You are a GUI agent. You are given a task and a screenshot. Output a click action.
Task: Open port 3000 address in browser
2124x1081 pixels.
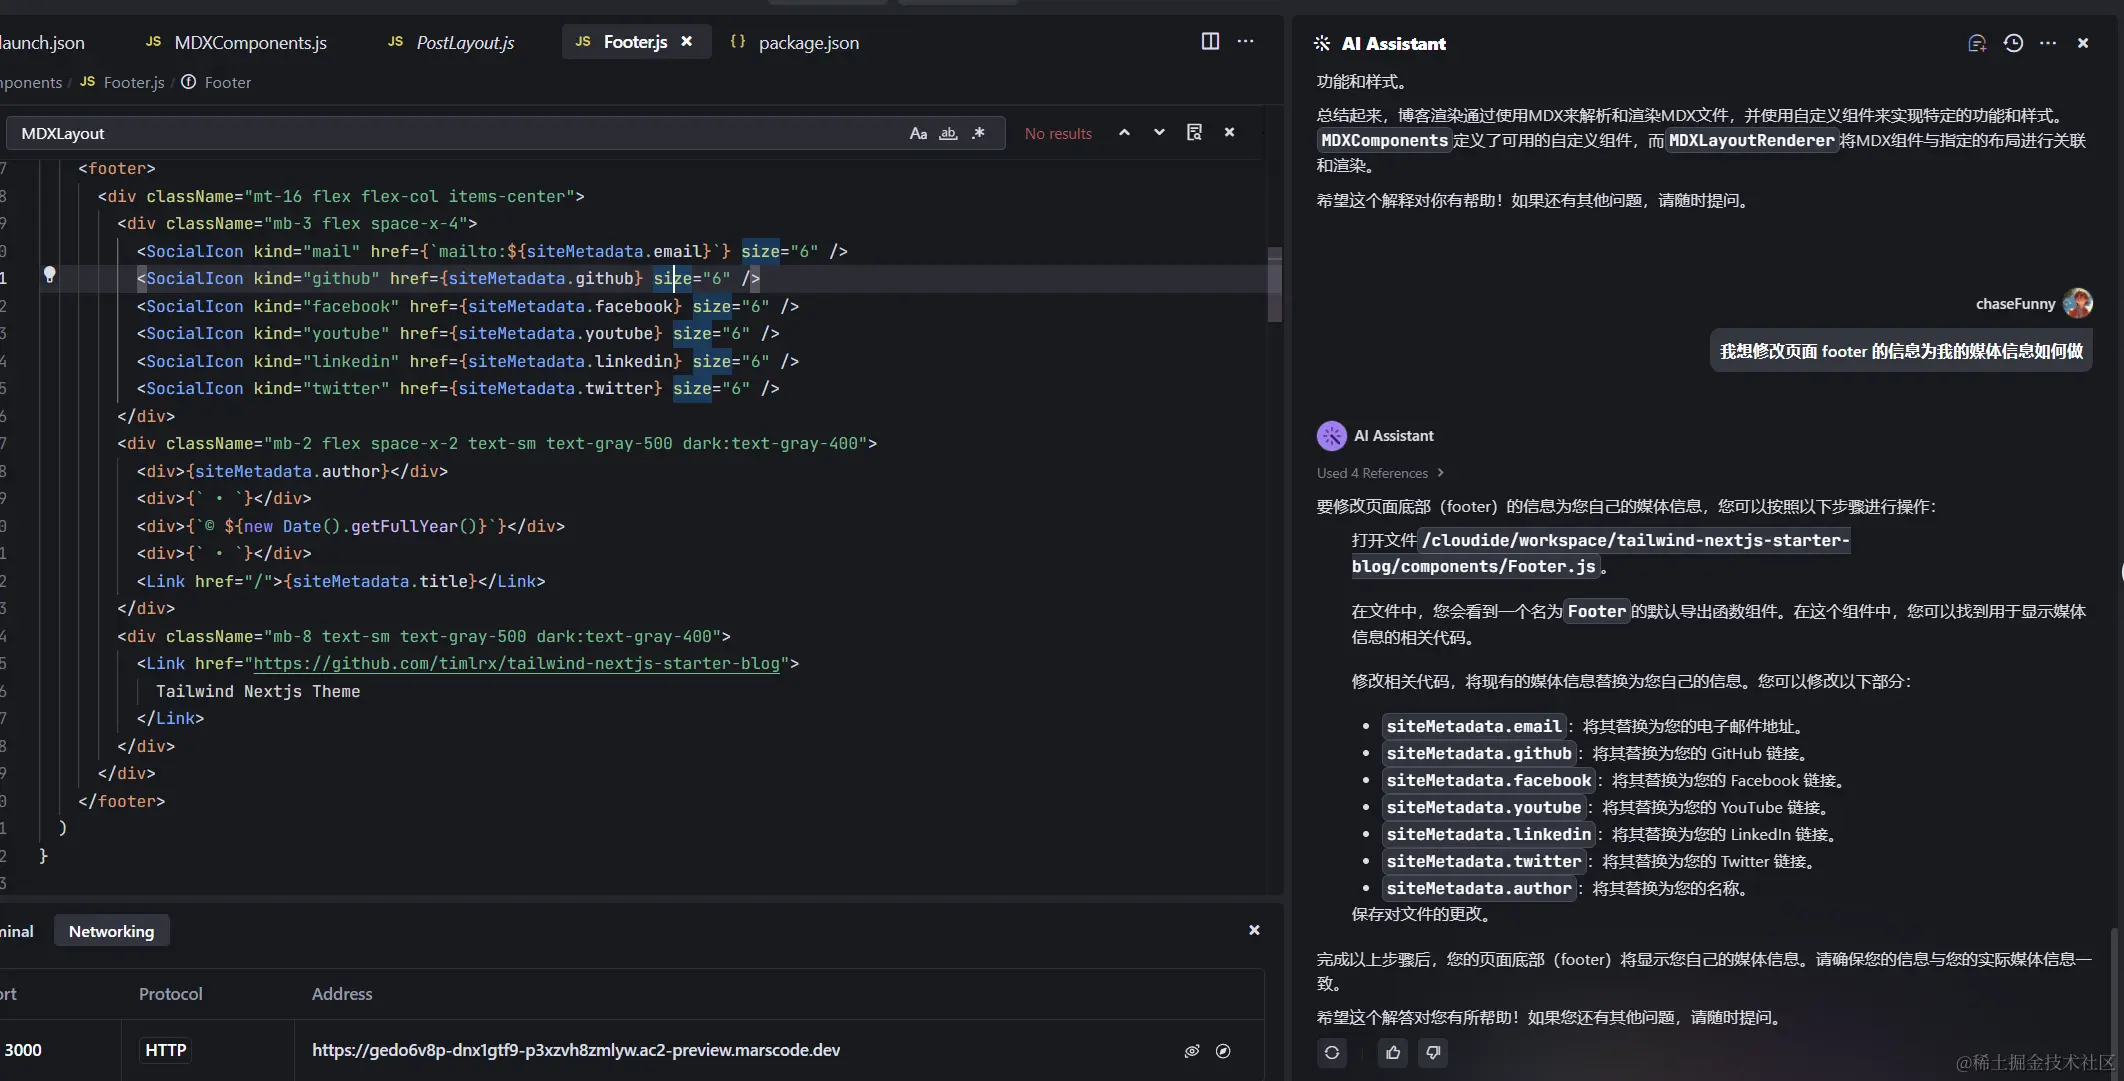tap(1223, 1051)
